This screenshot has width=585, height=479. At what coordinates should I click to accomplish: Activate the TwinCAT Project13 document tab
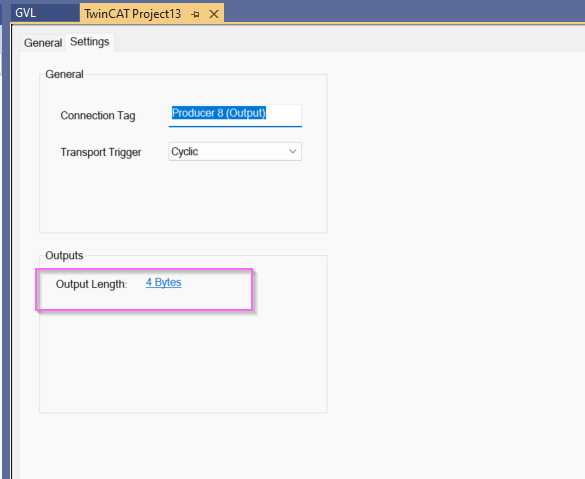pyautogui.click(x=132, y=14)
